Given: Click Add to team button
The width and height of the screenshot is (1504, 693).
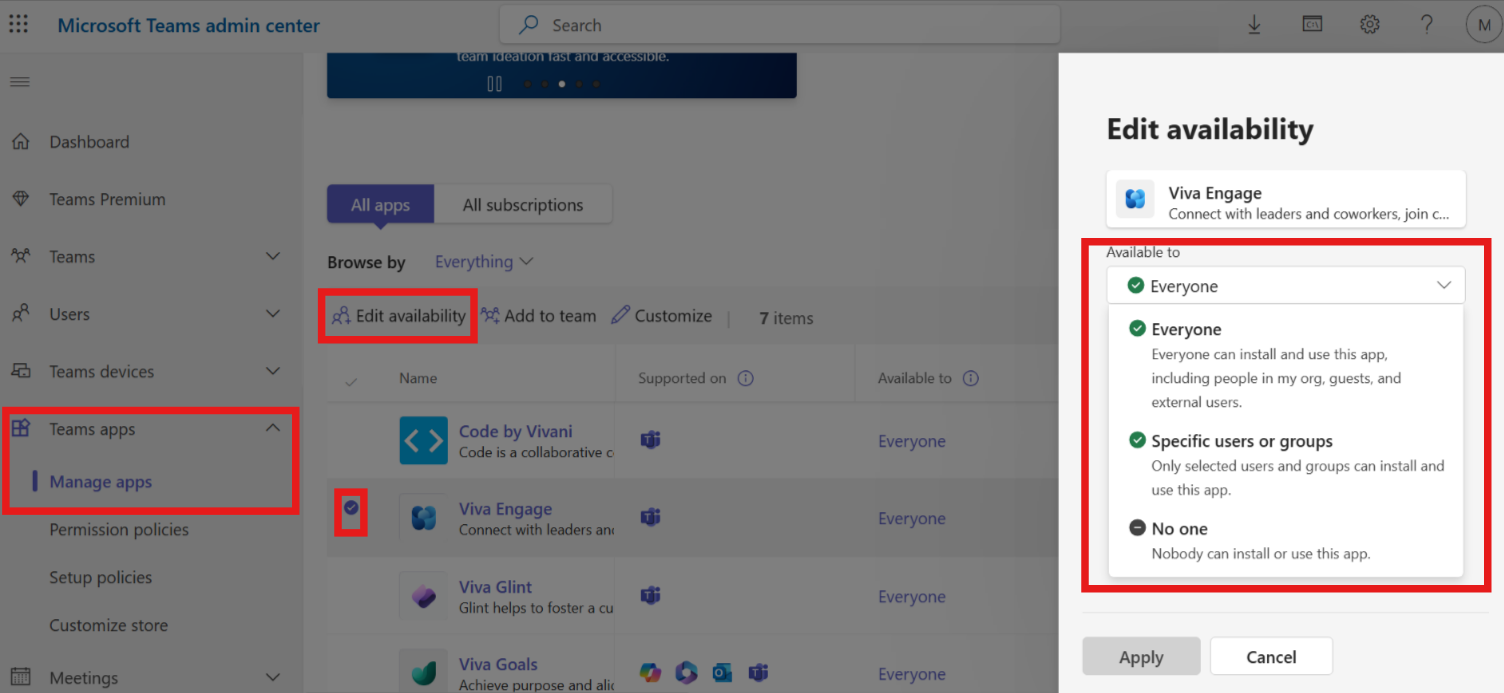Looking at the screenshot, I should point(539,316).
